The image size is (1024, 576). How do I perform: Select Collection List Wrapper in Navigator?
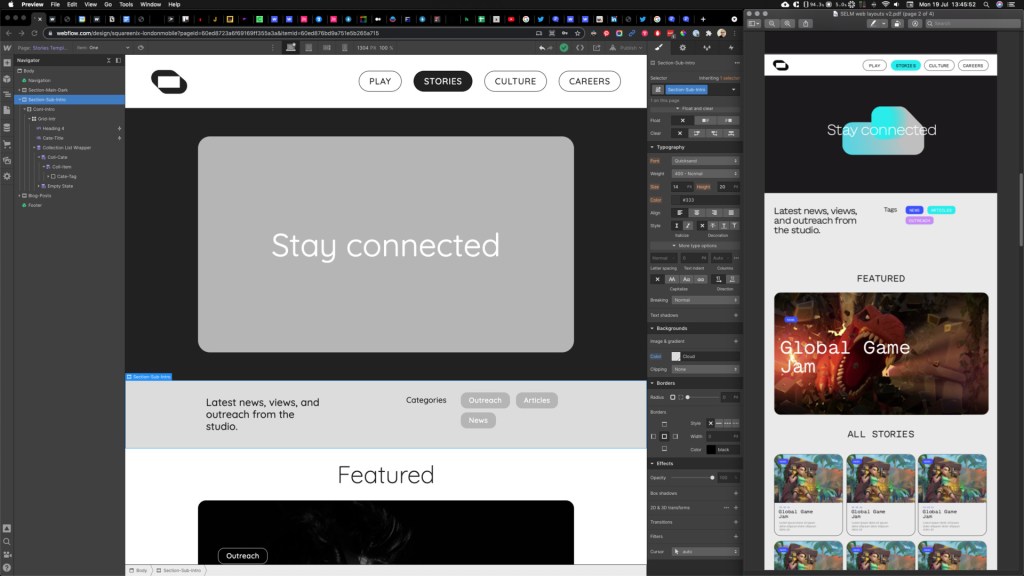[66, 147]
